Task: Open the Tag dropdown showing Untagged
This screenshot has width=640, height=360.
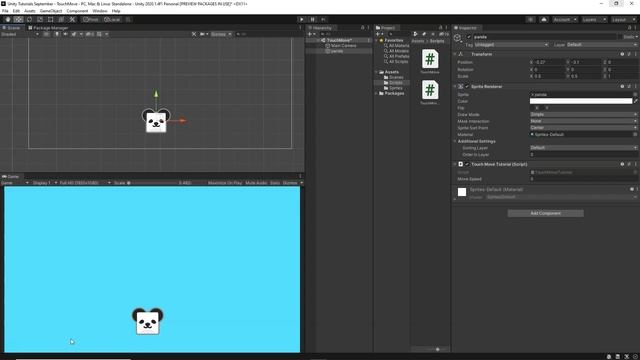Action: [511, 45]
